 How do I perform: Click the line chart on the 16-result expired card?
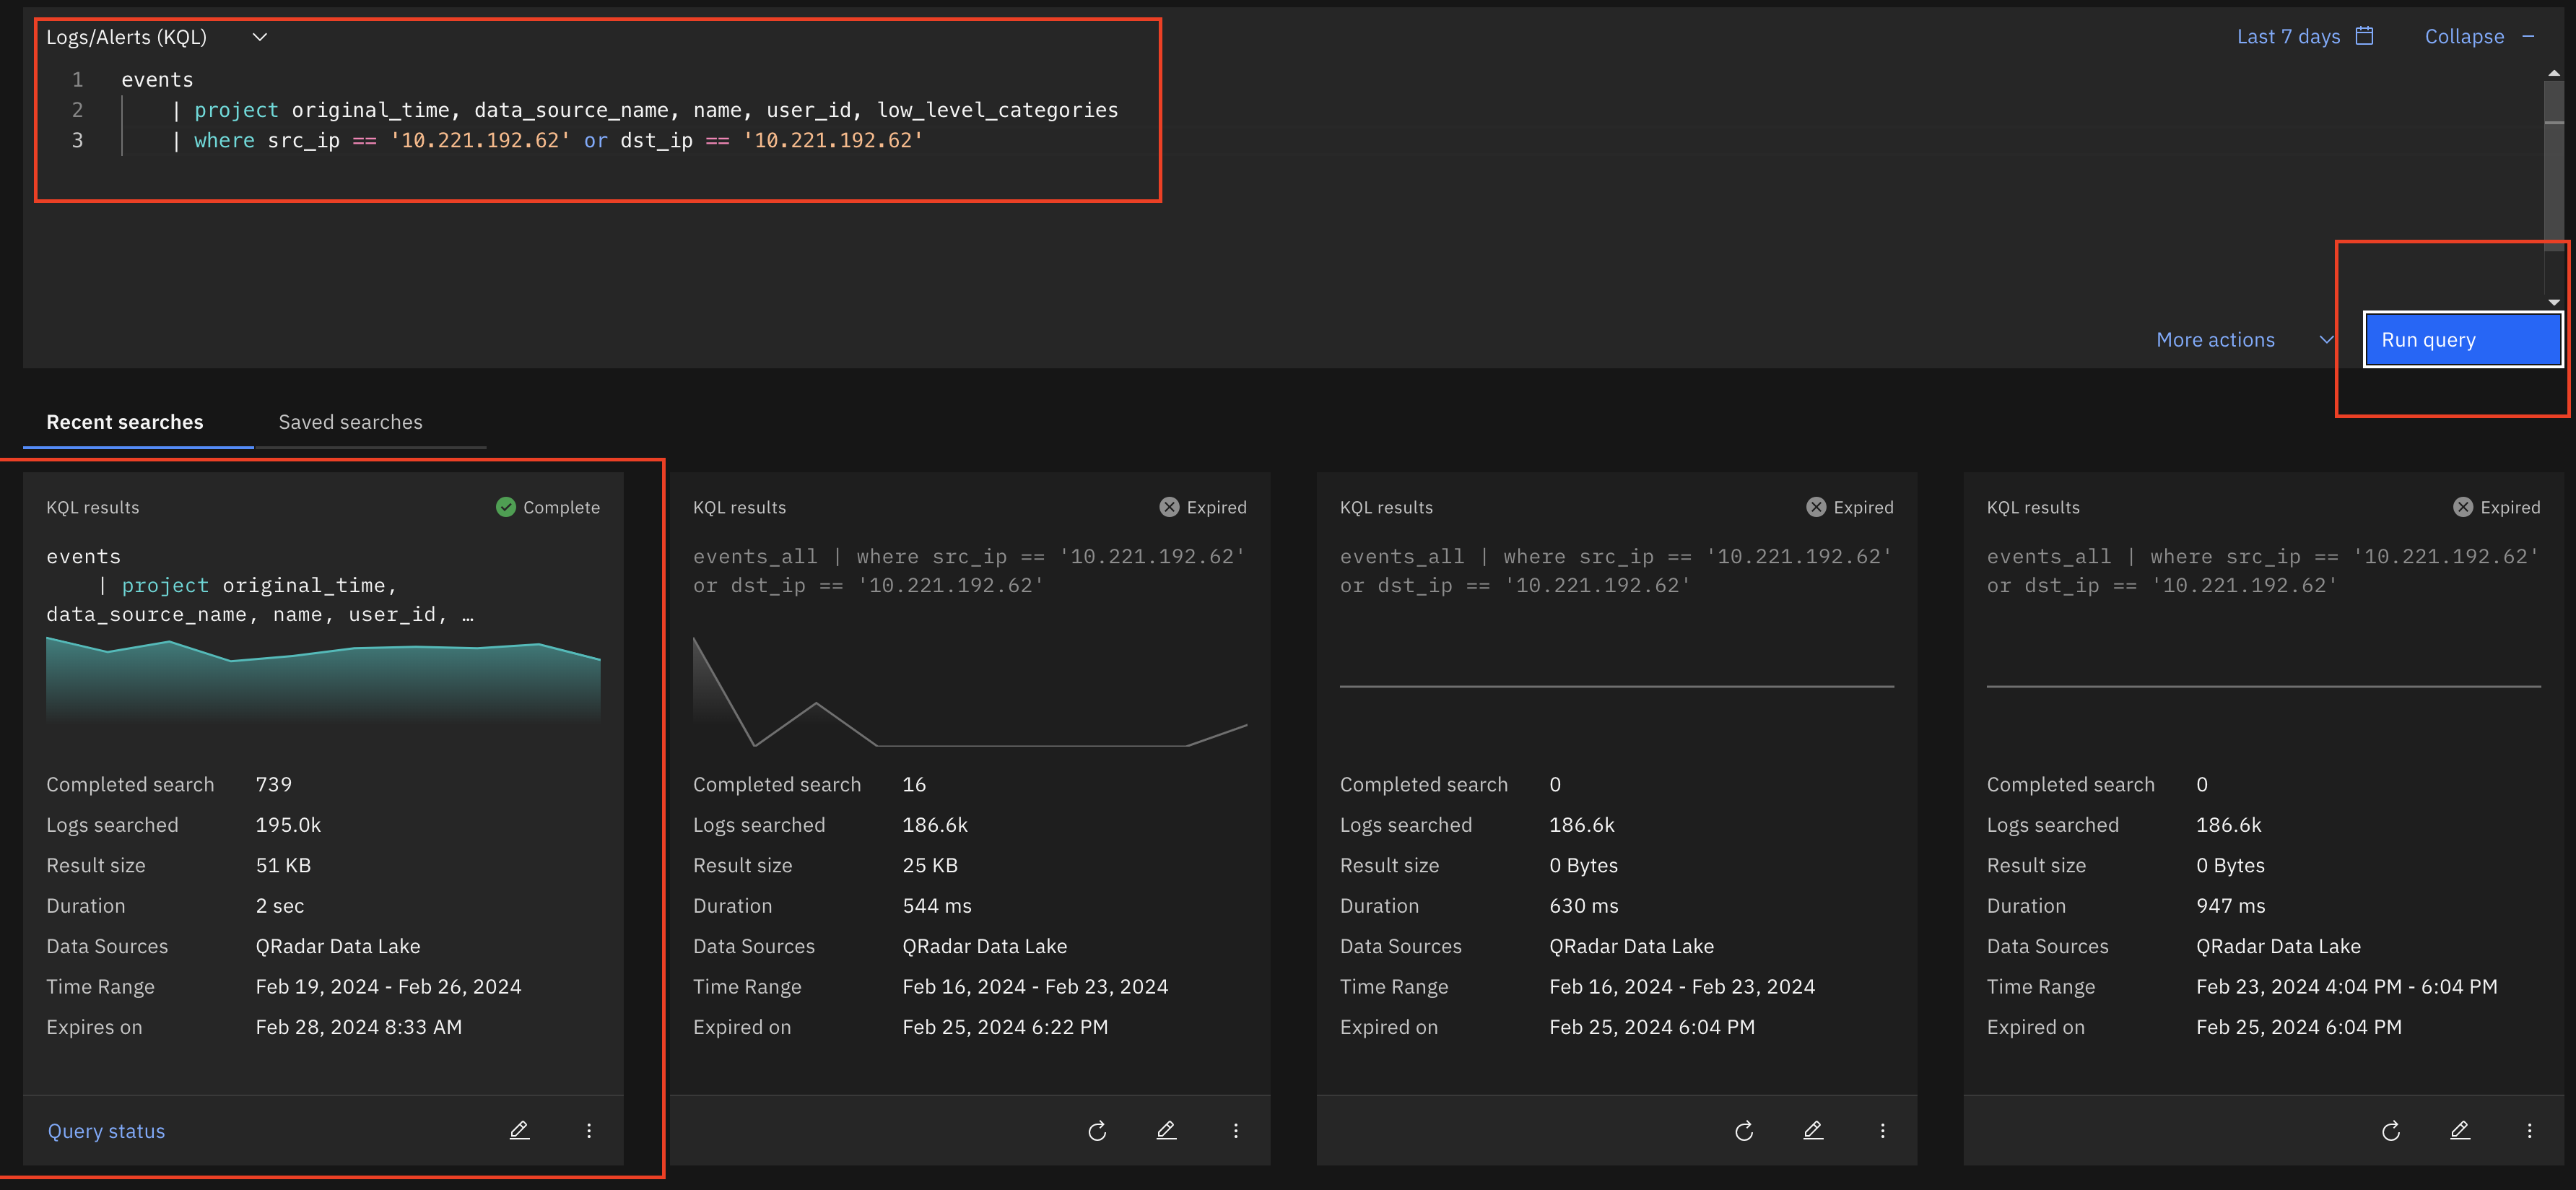coord(970,692)
